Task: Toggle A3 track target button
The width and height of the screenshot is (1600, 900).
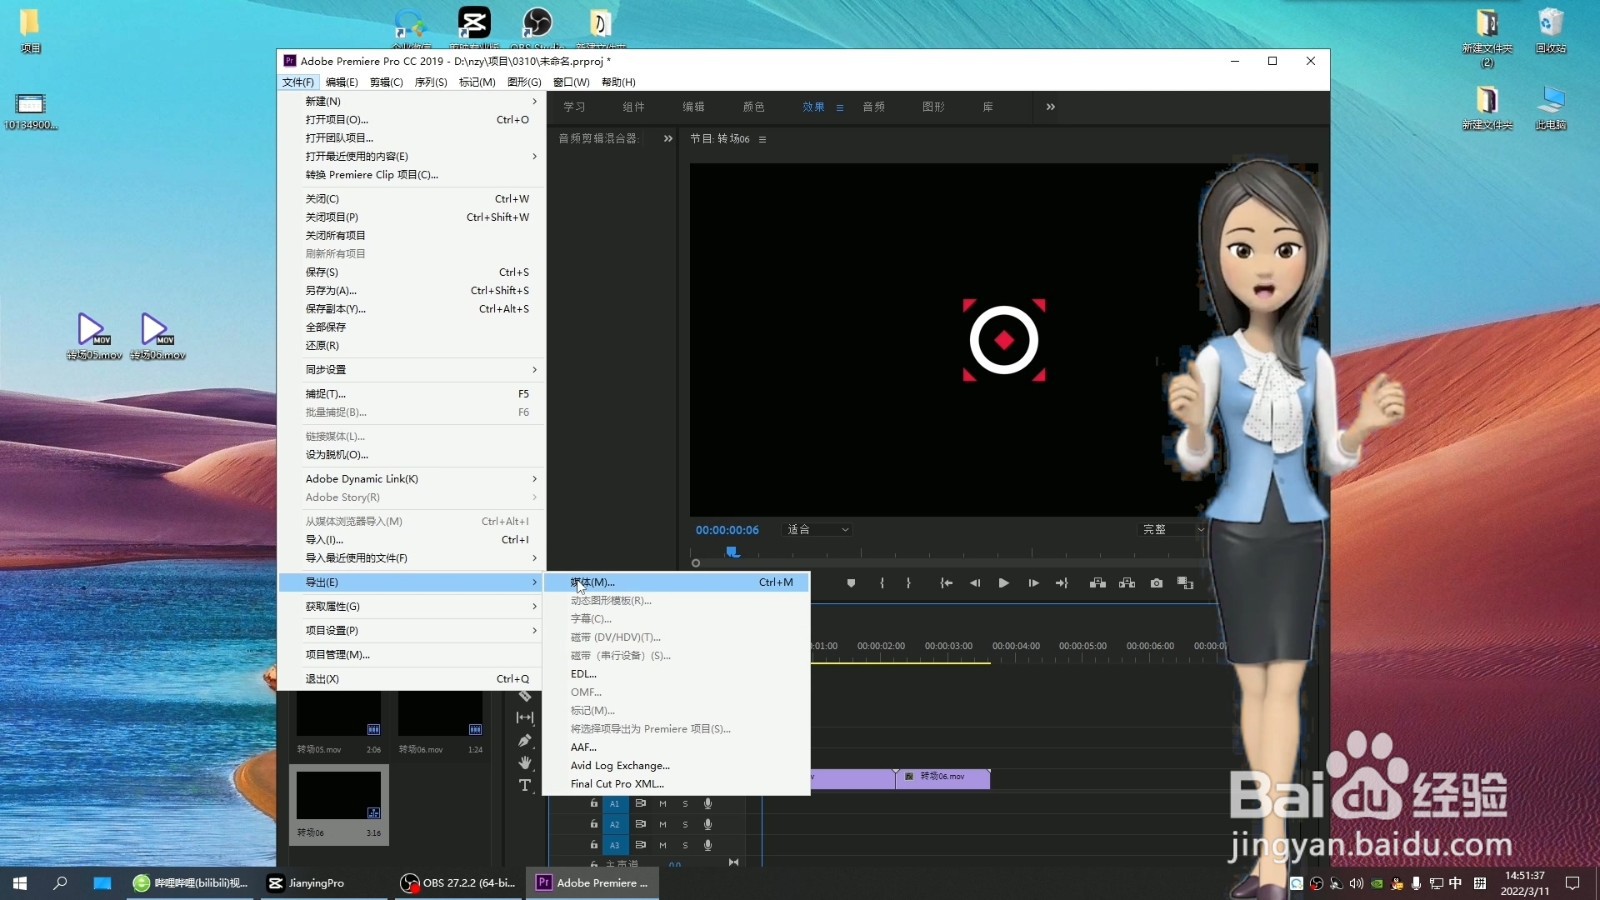Action: point(615,845)
